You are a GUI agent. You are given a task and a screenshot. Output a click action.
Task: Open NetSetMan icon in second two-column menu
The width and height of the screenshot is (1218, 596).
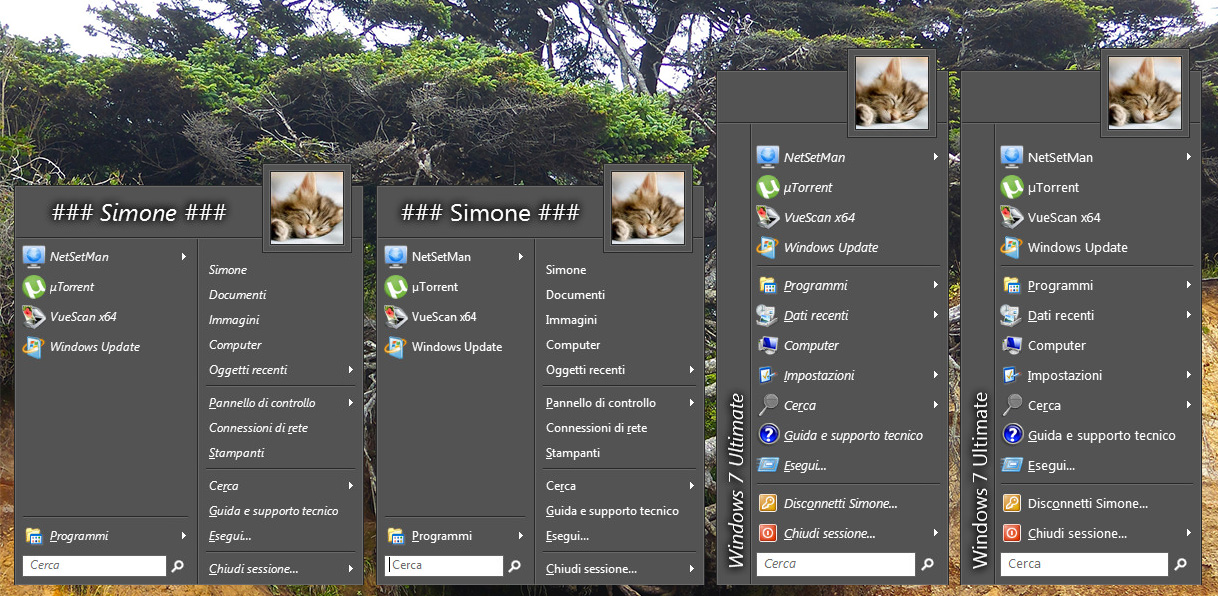pos(396,257)
